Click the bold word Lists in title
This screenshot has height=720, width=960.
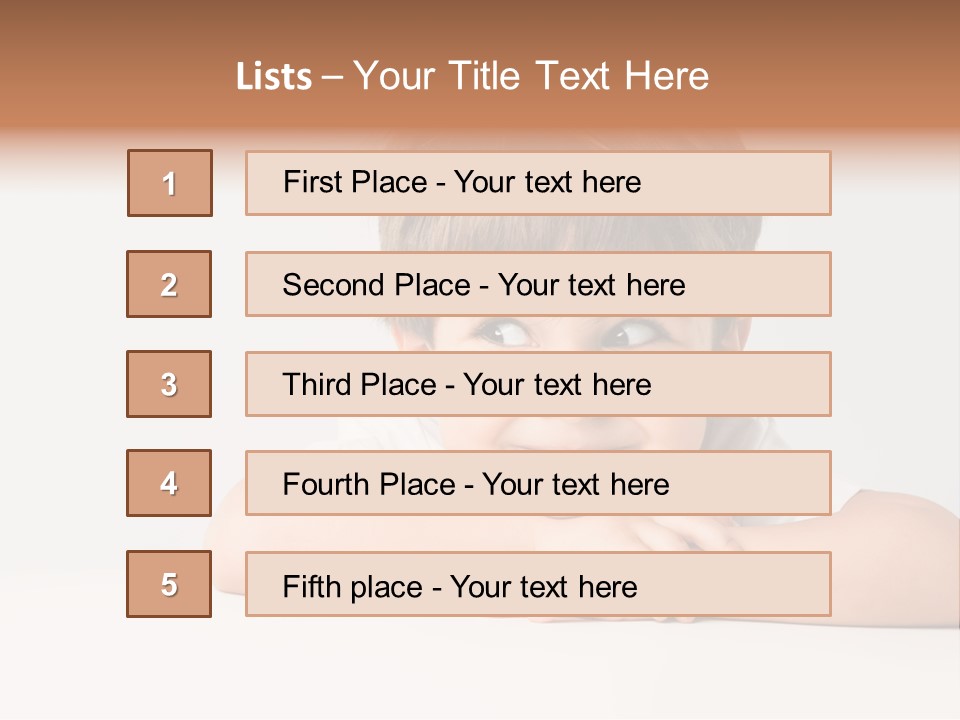pos(274,77)
